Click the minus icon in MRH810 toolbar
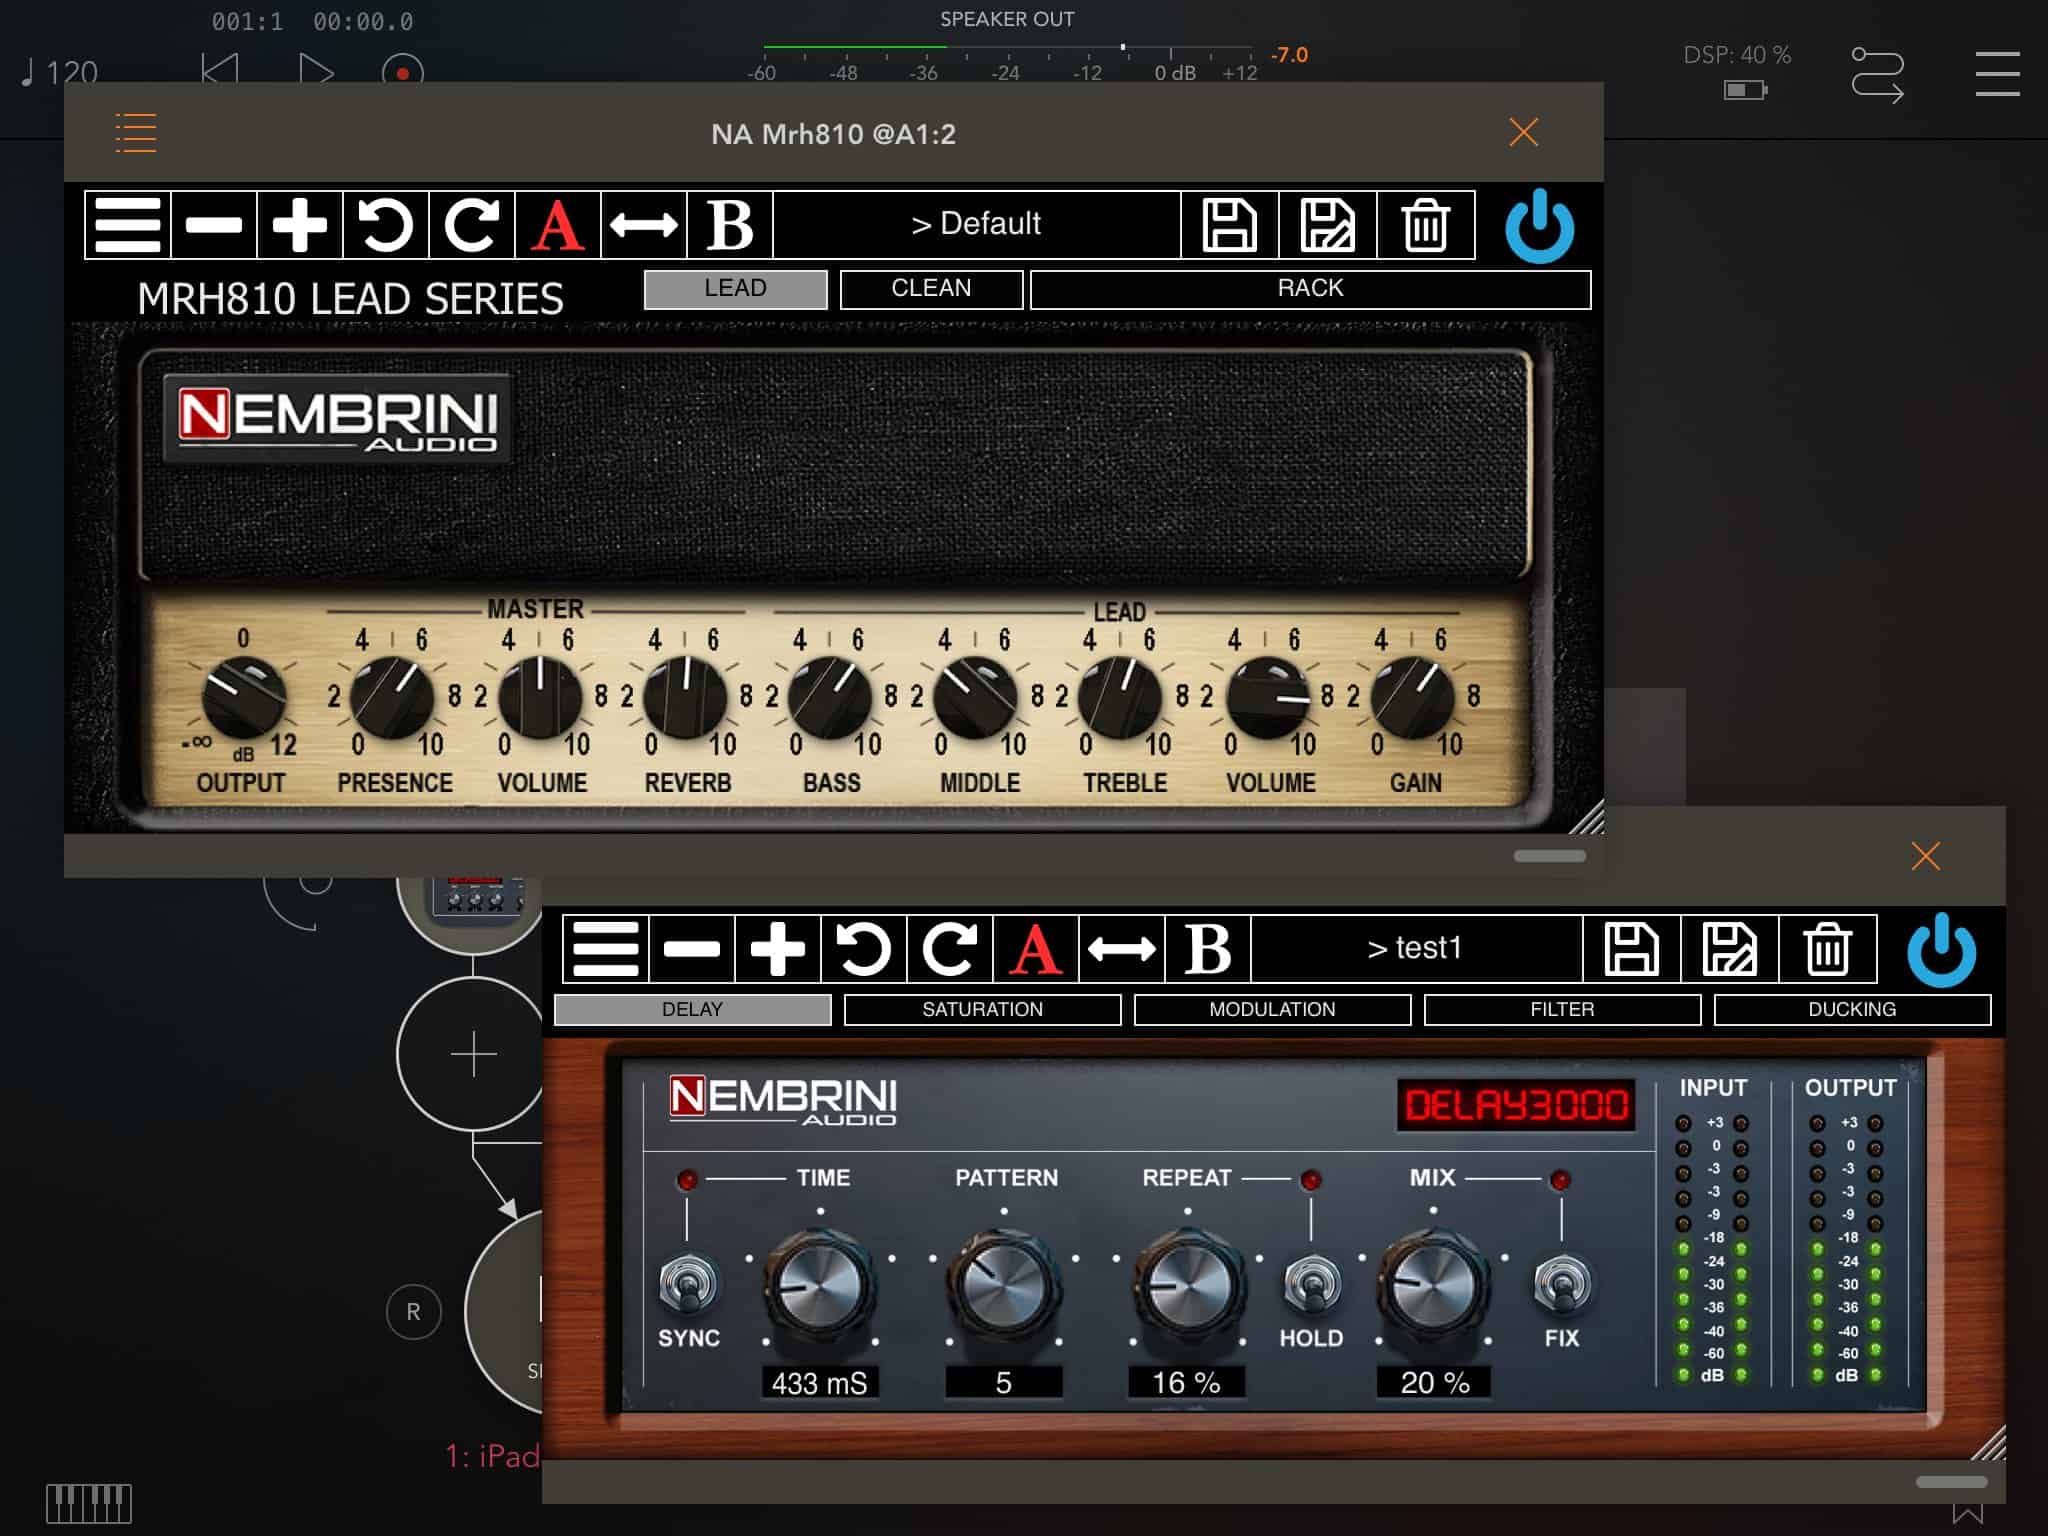 click(x=214, y=225)
